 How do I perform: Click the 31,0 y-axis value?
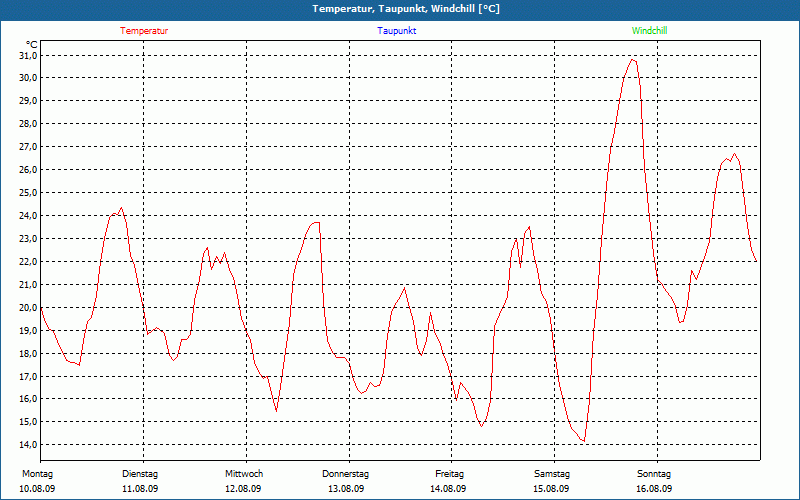pyautogui.click(x=29, y=55)
